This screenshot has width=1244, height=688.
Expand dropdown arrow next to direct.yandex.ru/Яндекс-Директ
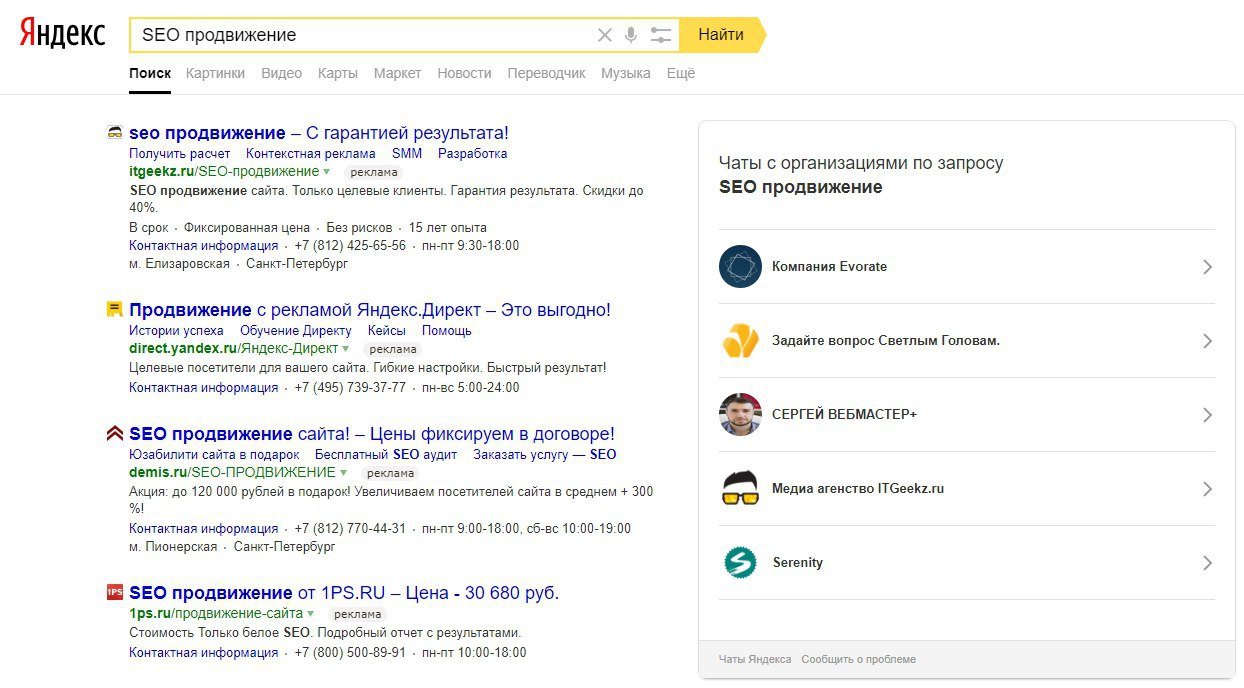click(x=346, y=349)
